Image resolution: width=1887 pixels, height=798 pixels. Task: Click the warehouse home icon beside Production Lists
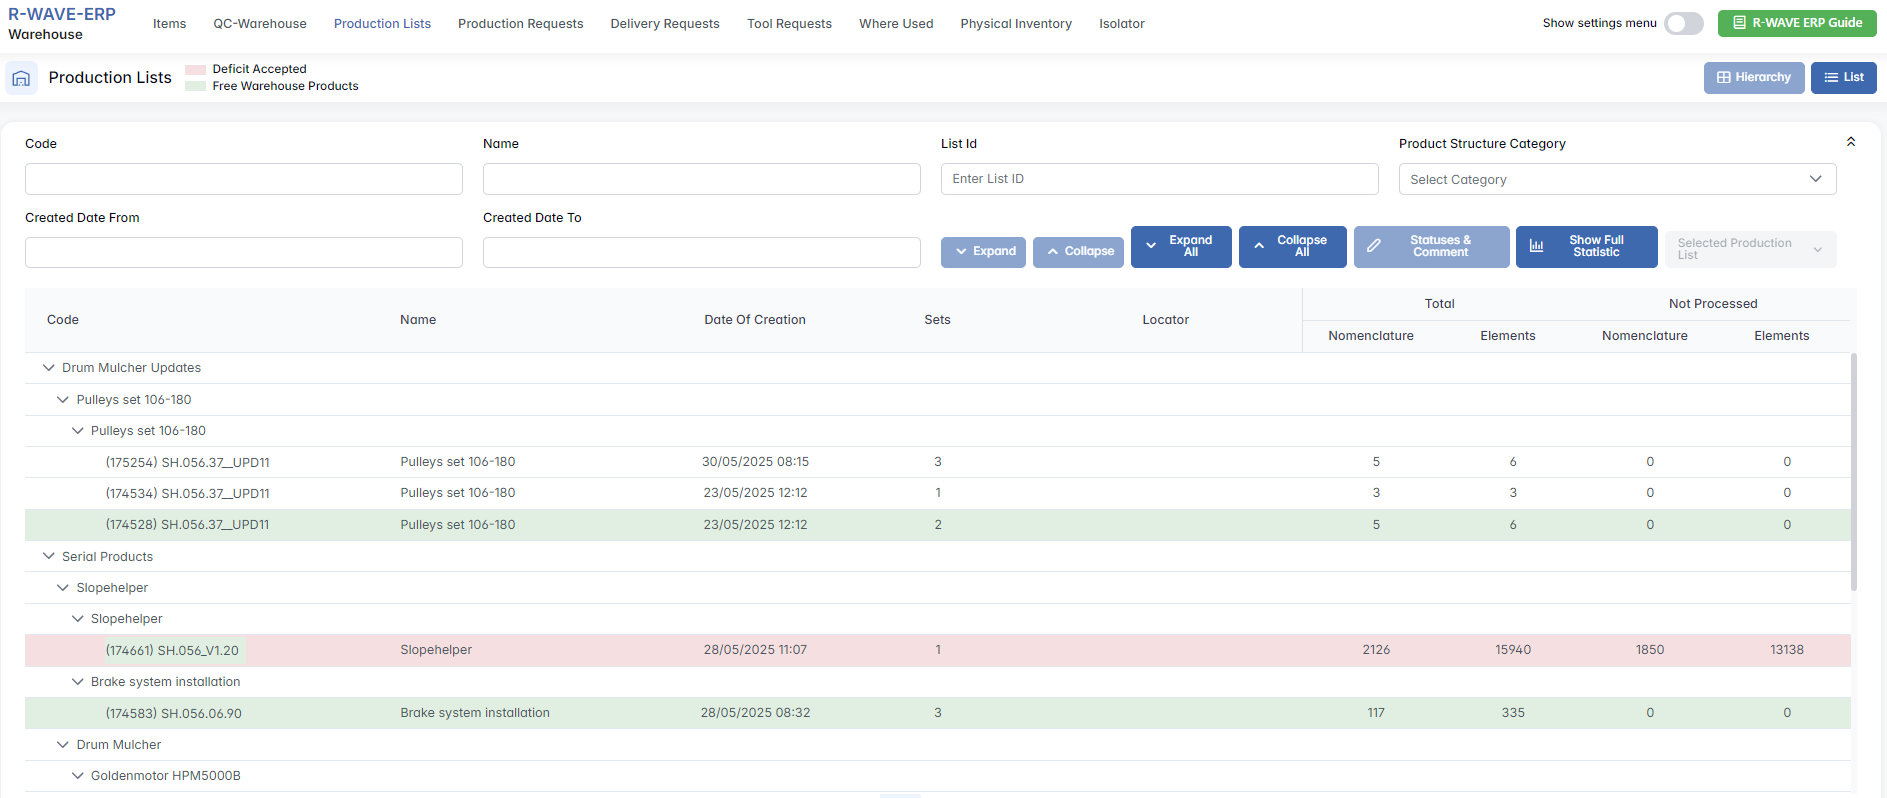pos(21,78)
